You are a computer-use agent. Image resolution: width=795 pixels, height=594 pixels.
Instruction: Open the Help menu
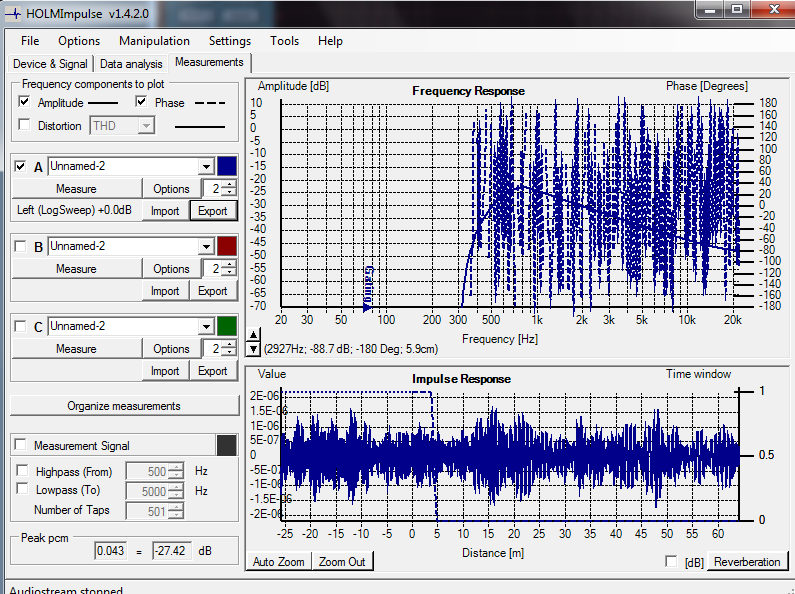[x=330, y=41]
